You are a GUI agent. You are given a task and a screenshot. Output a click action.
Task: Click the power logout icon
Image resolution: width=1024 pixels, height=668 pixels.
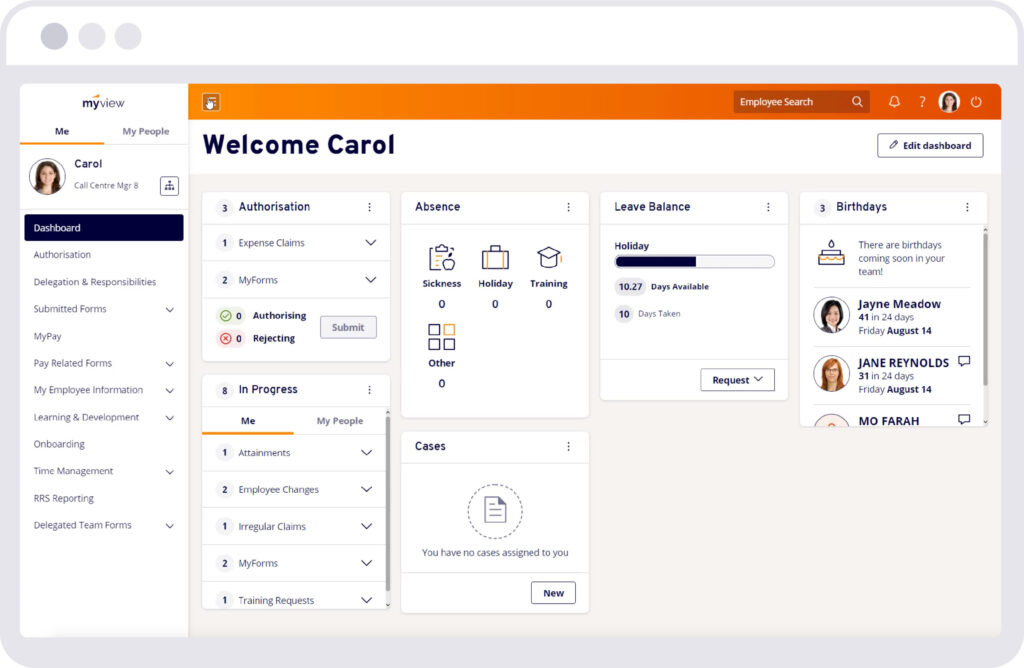pyautogui.click(x=977, y=102)
